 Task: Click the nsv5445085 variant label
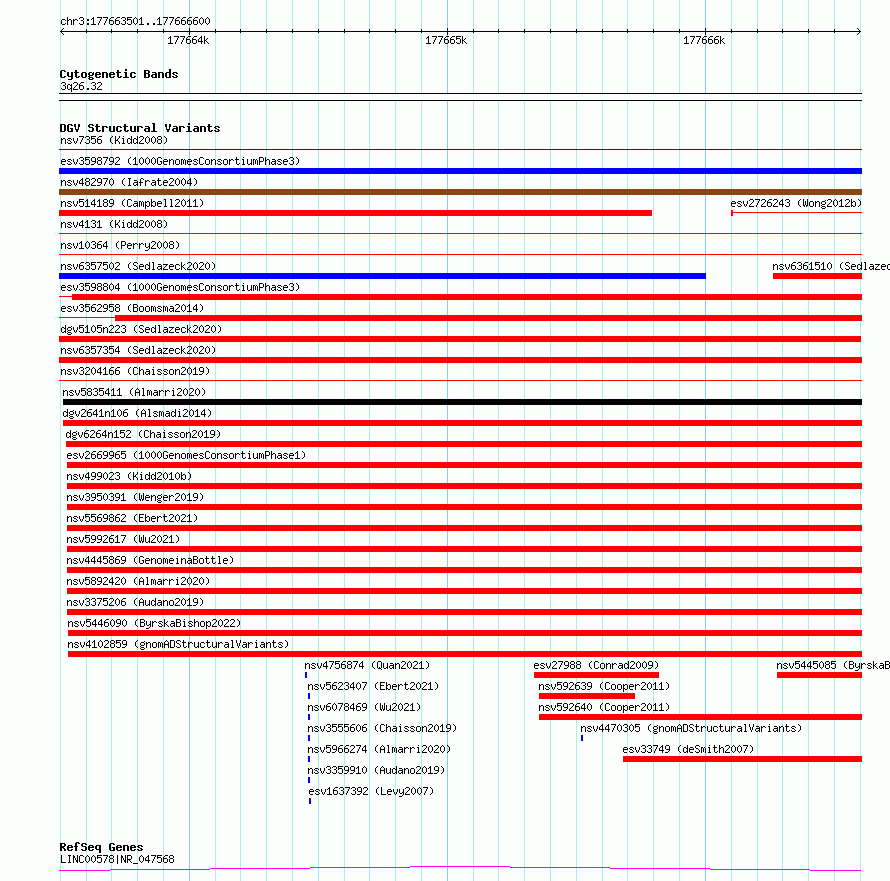(833, 665)
